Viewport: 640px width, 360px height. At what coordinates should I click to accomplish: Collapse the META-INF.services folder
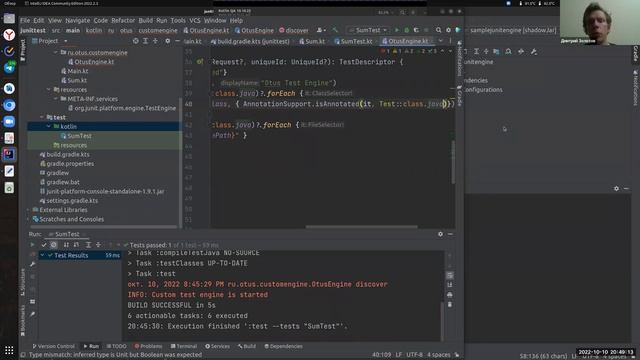pos(56,99)
